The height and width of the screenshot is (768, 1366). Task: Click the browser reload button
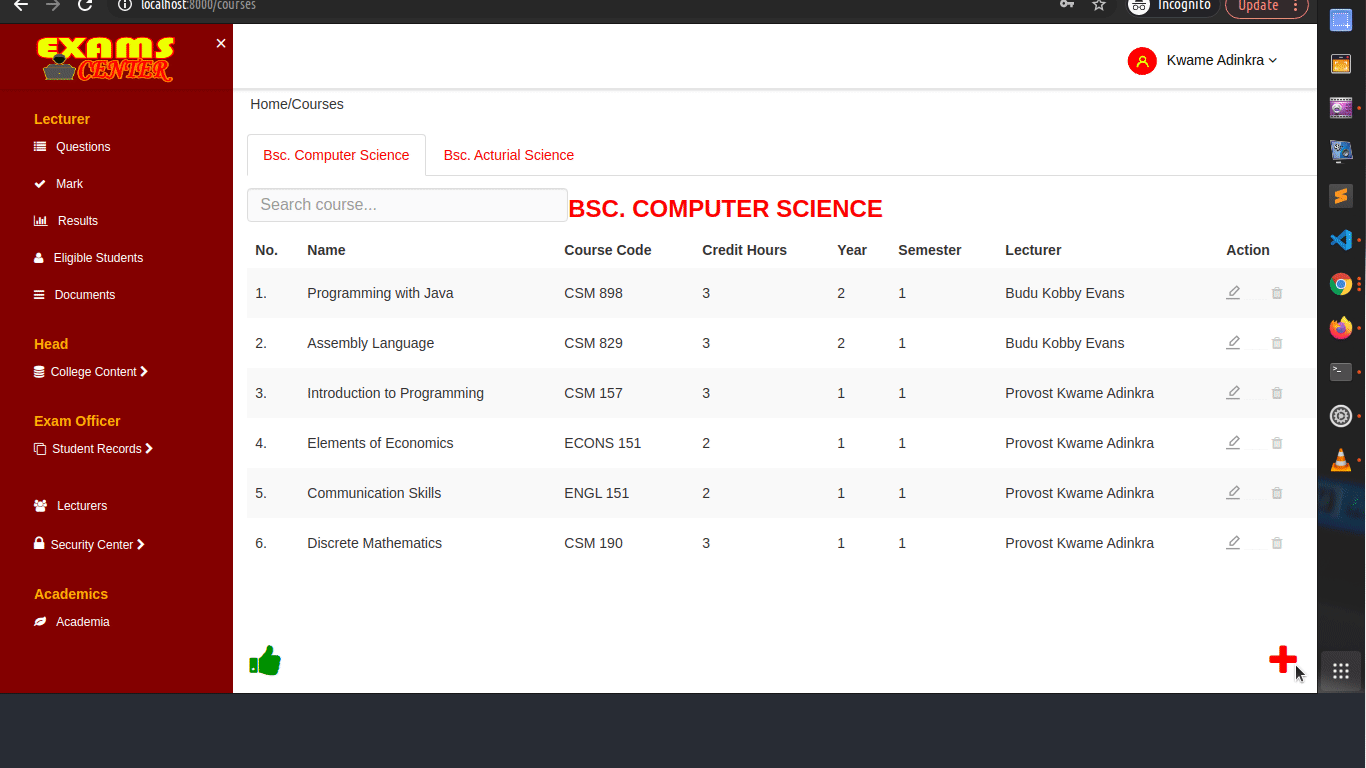click(x=85, y=5)
